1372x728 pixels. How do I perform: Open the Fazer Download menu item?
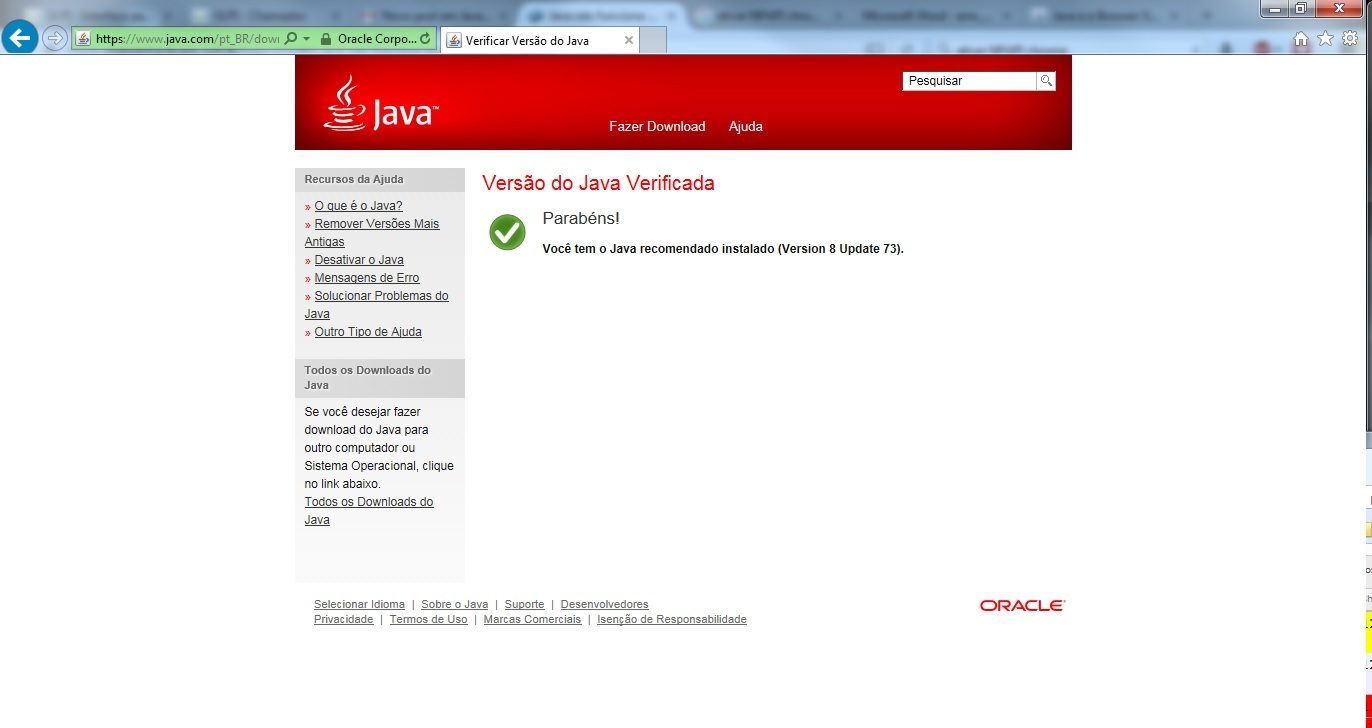pos(657,126)
